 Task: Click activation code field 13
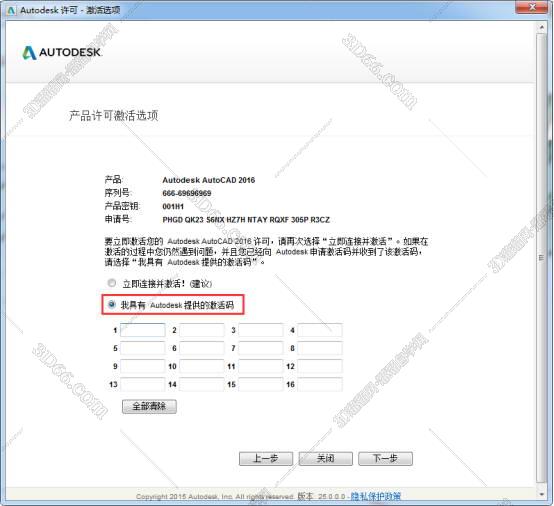pos(143,384)
